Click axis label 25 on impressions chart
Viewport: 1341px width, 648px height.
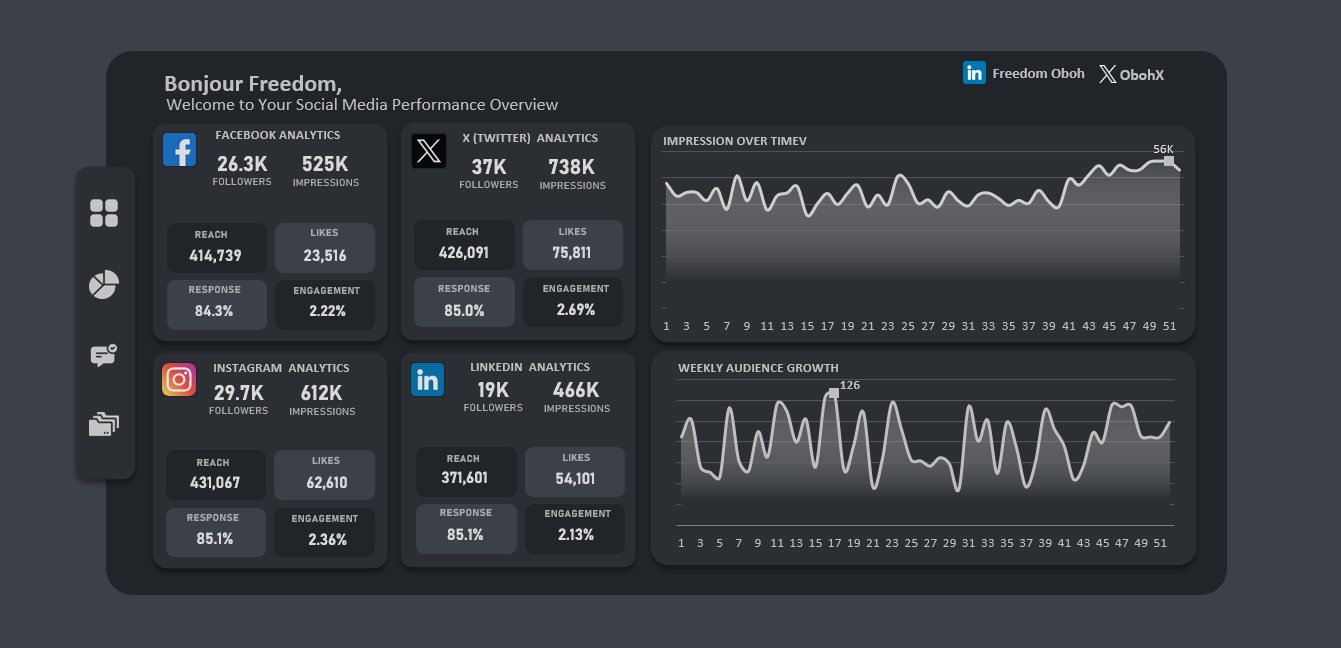click(x=907, y=326)
